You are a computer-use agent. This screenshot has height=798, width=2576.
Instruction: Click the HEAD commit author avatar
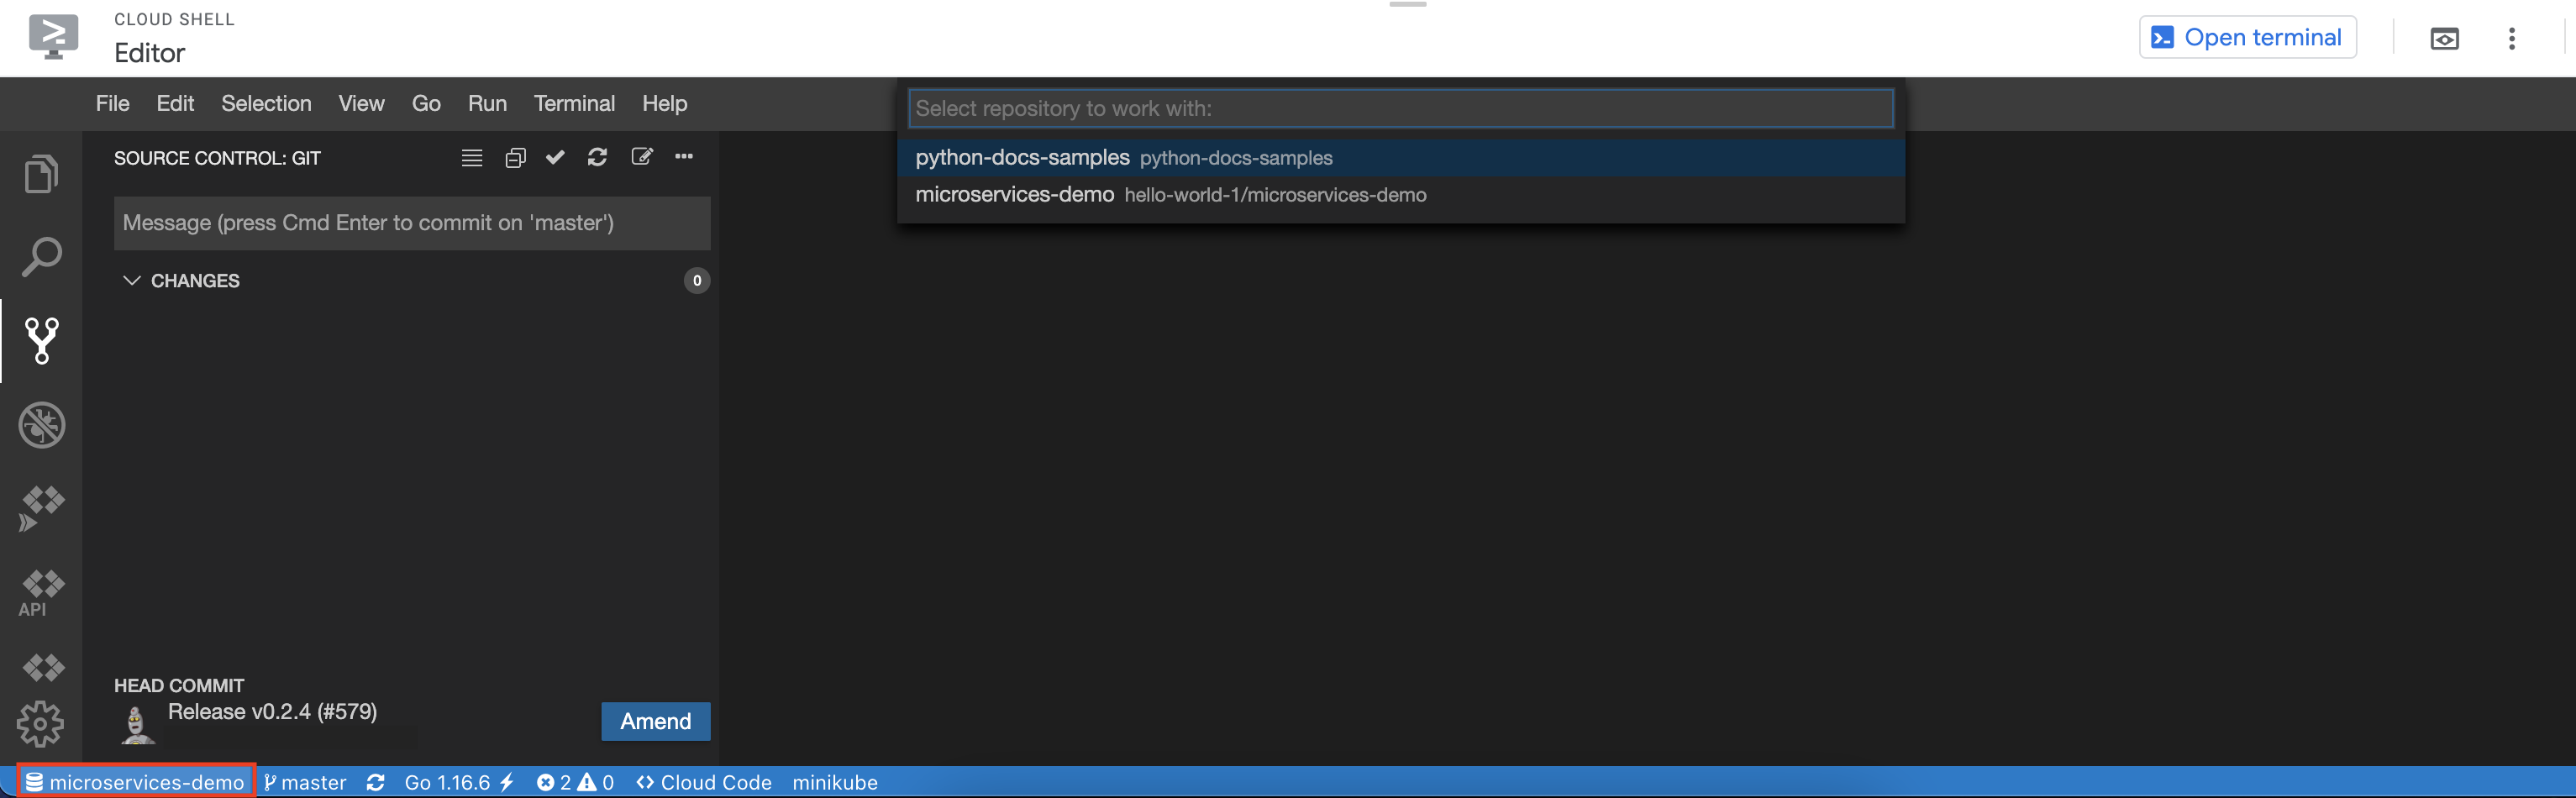pyautogui.click(x=137, y=724)
